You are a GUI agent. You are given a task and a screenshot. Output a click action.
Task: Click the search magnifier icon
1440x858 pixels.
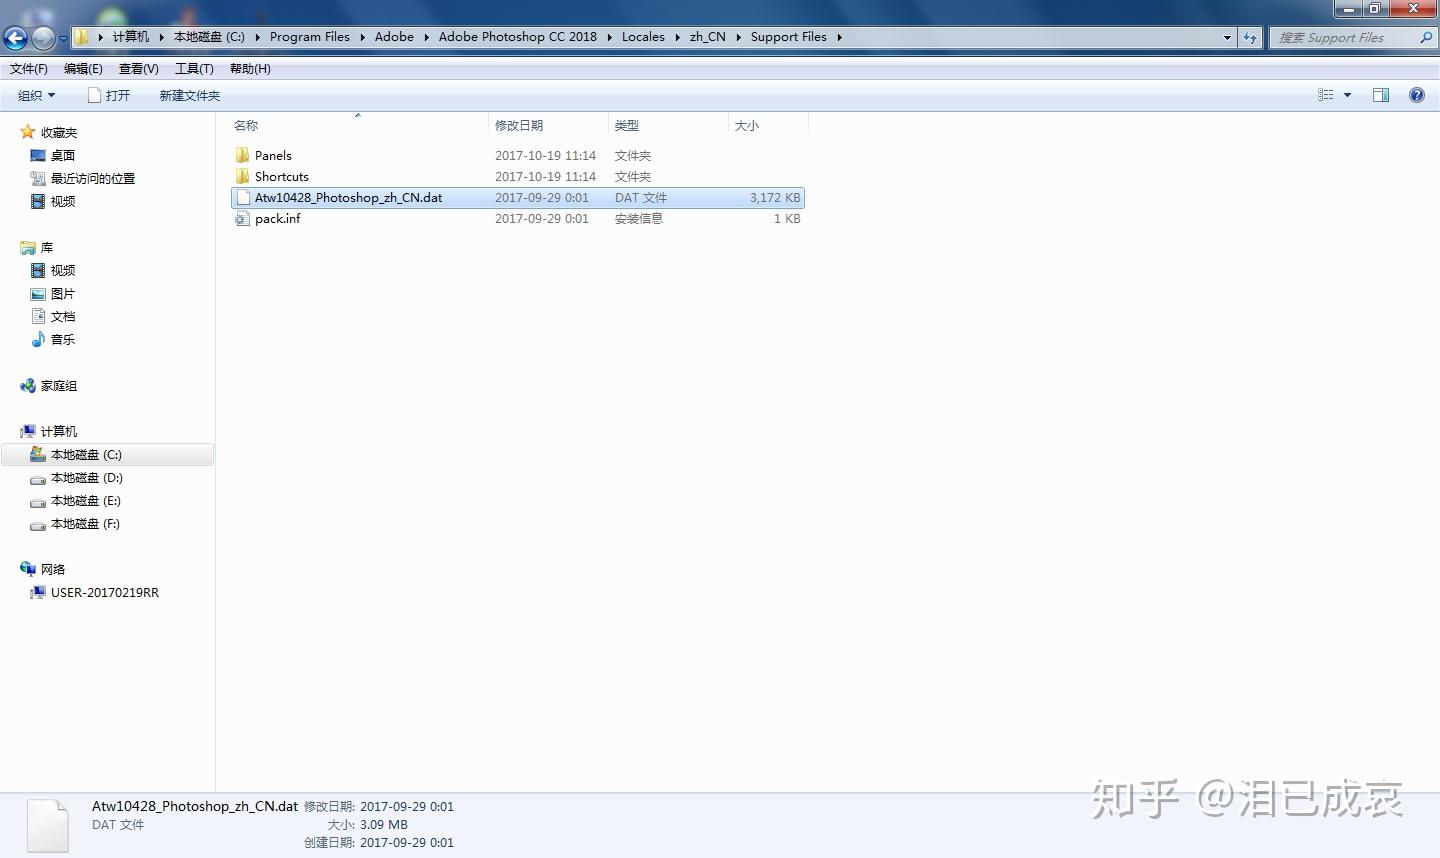pyautogui.click(x=1427, y=37)
